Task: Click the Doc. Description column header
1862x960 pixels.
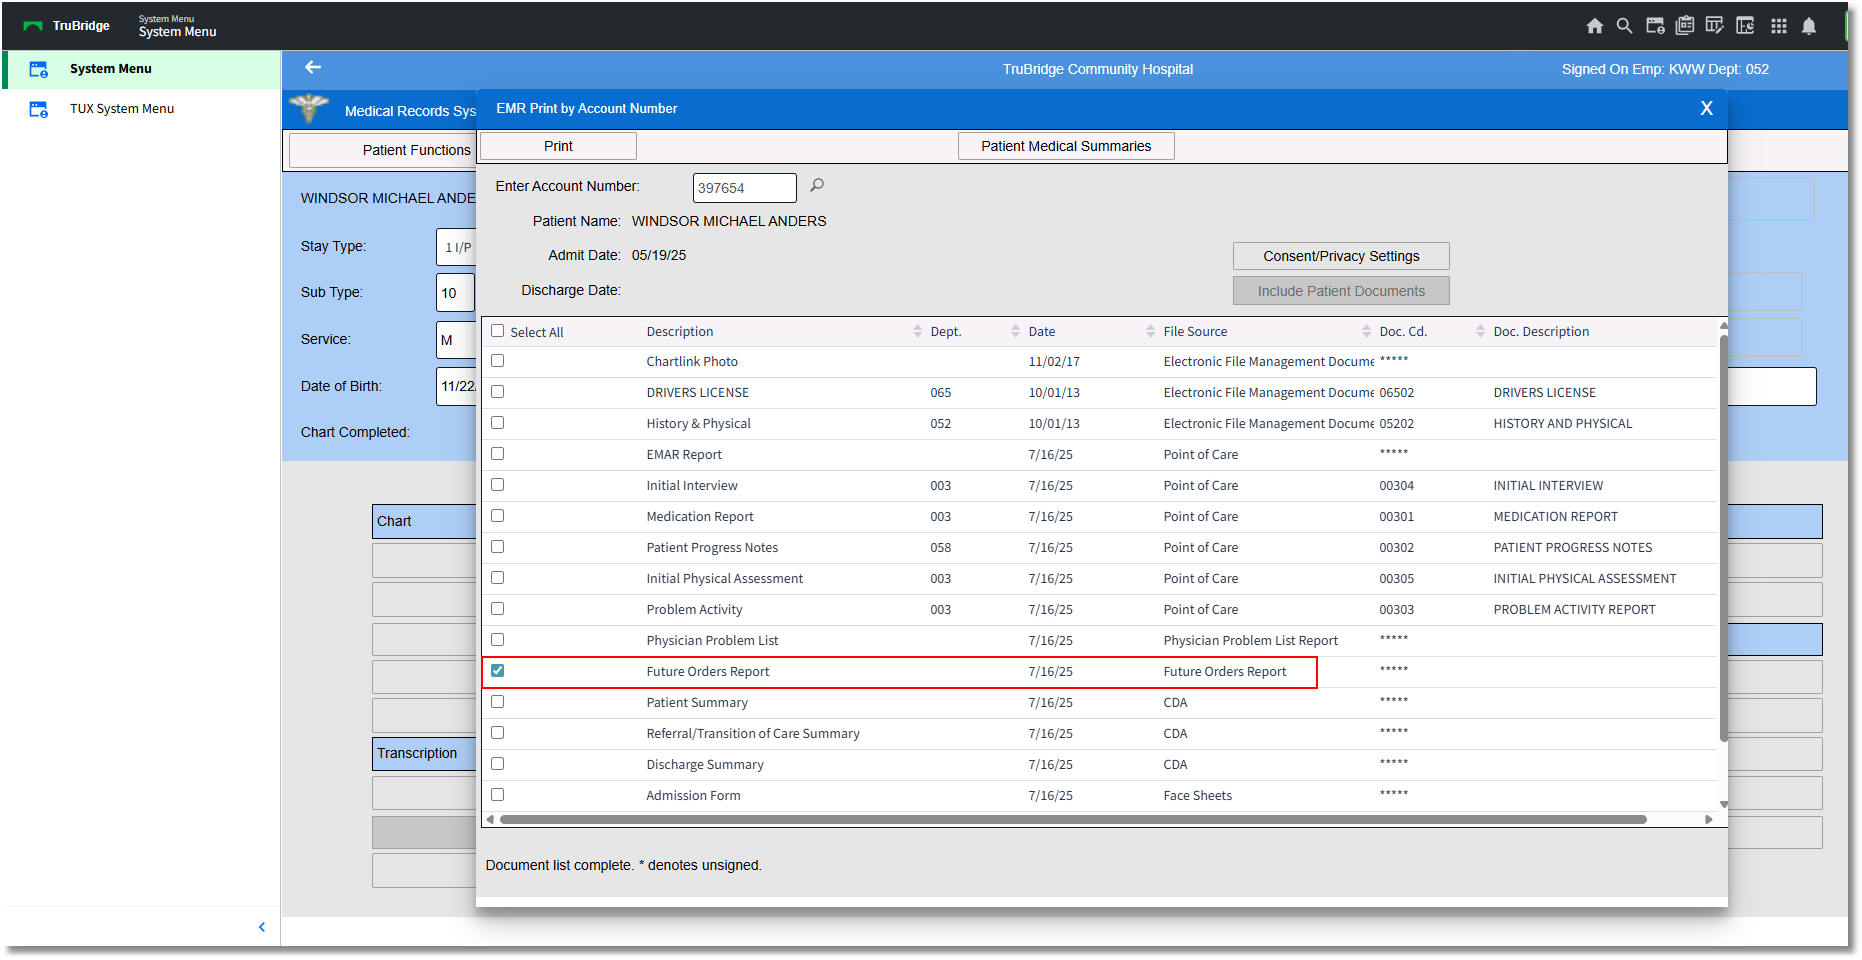Action: point(1541,332)
